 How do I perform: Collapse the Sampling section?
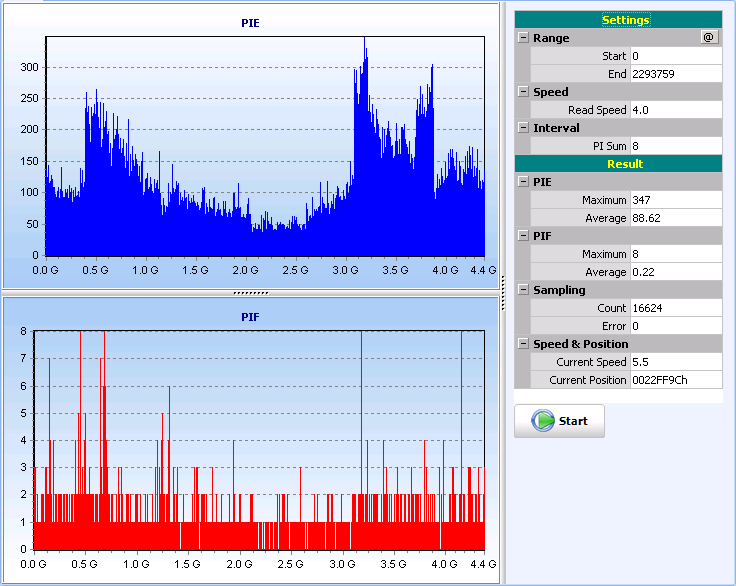(x=523, y=290)
